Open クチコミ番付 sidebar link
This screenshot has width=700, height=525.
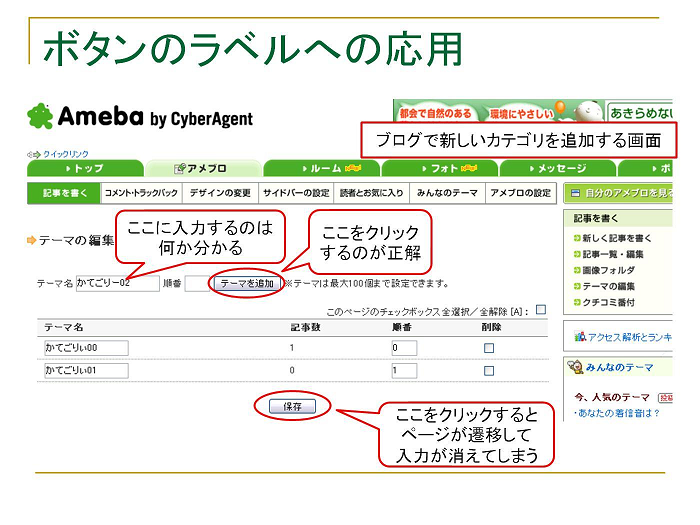[608, 303]
